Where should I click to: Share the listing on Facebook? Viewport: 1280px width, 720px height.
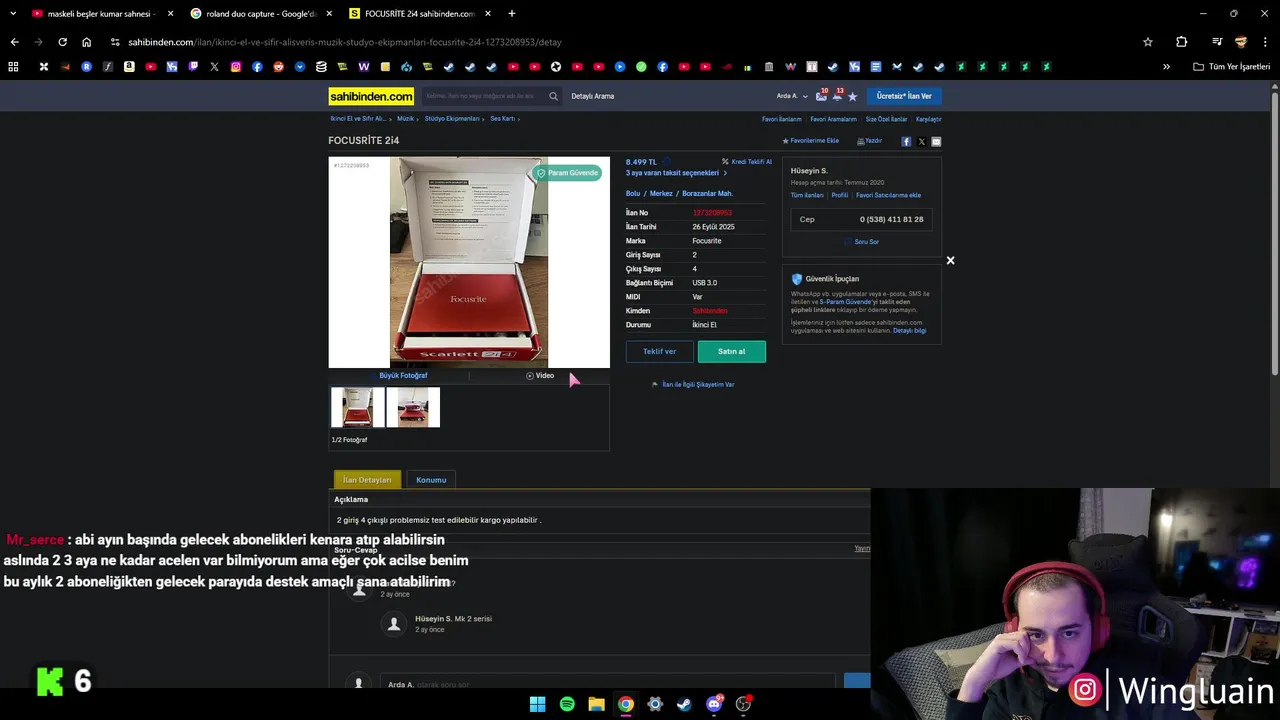[x=906, y=141]
